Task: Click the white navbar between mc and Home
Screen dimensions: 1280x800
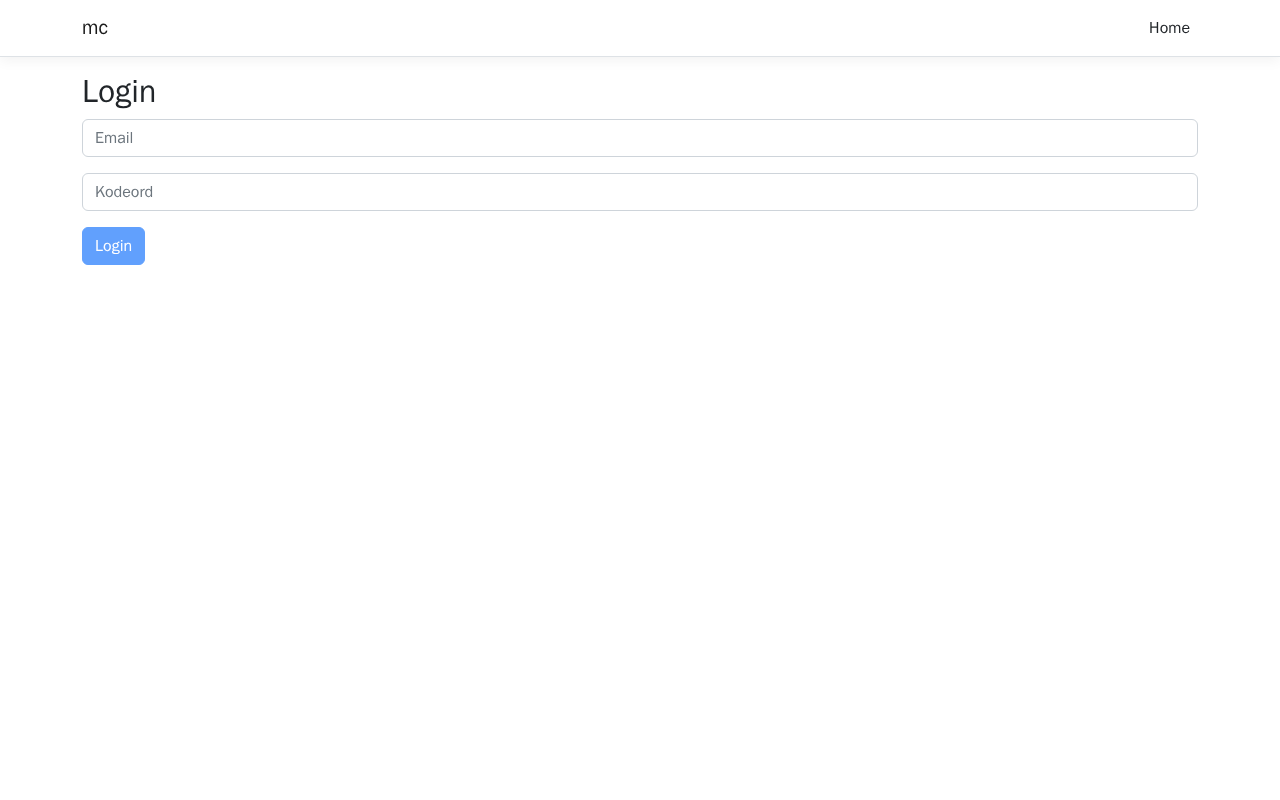Action: tap(620, 28)
